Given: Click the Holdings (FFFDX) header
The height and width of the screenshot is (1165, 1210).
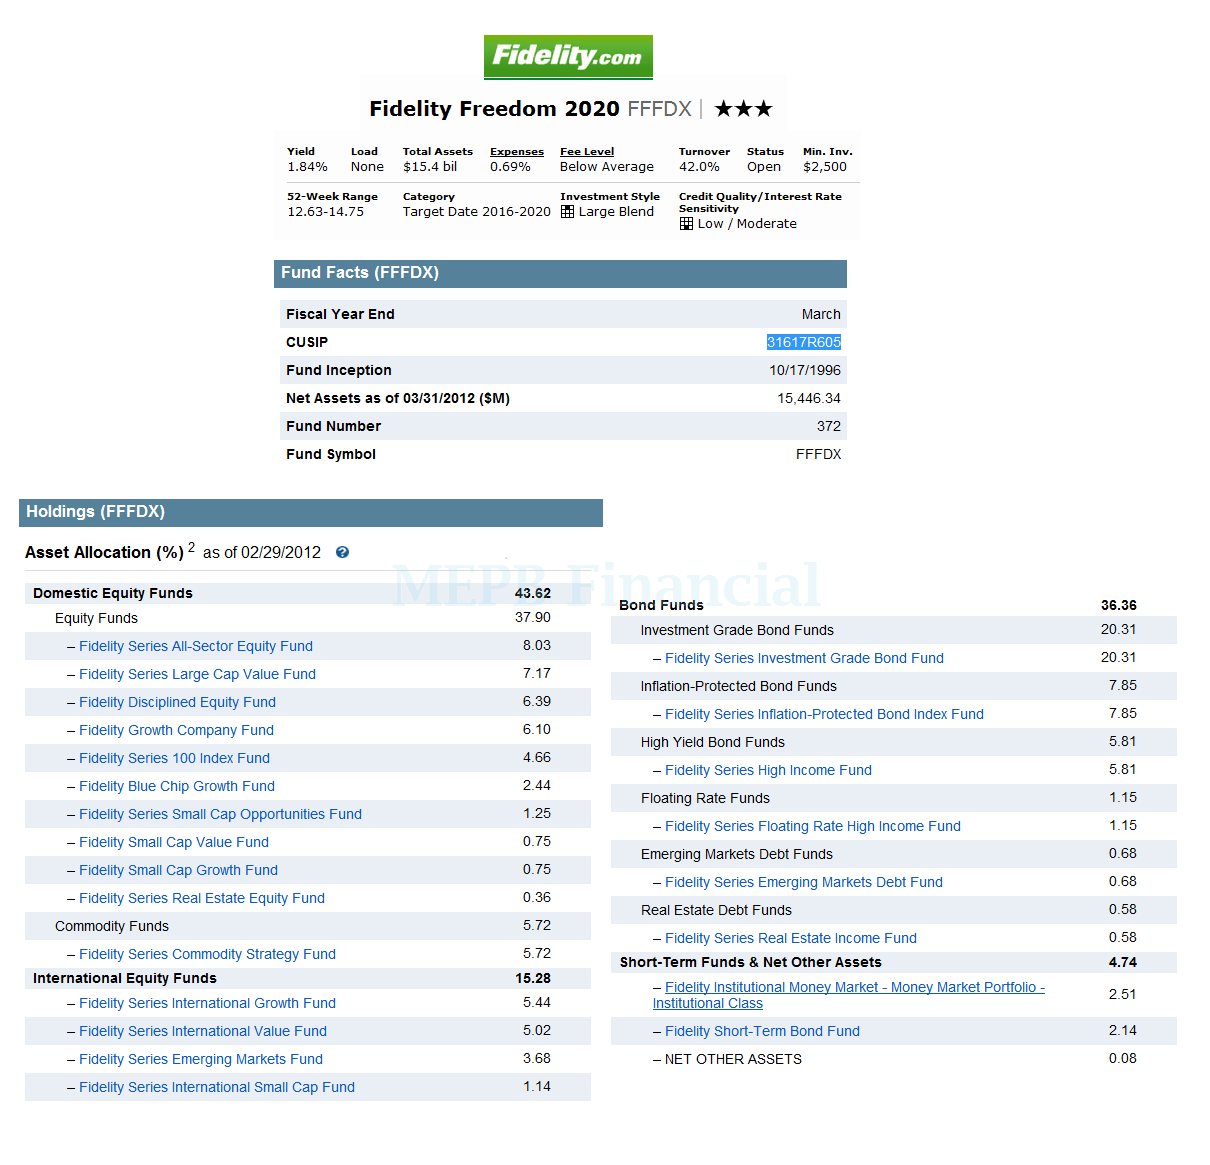Looking at the screenshot, I should point(311,512).
